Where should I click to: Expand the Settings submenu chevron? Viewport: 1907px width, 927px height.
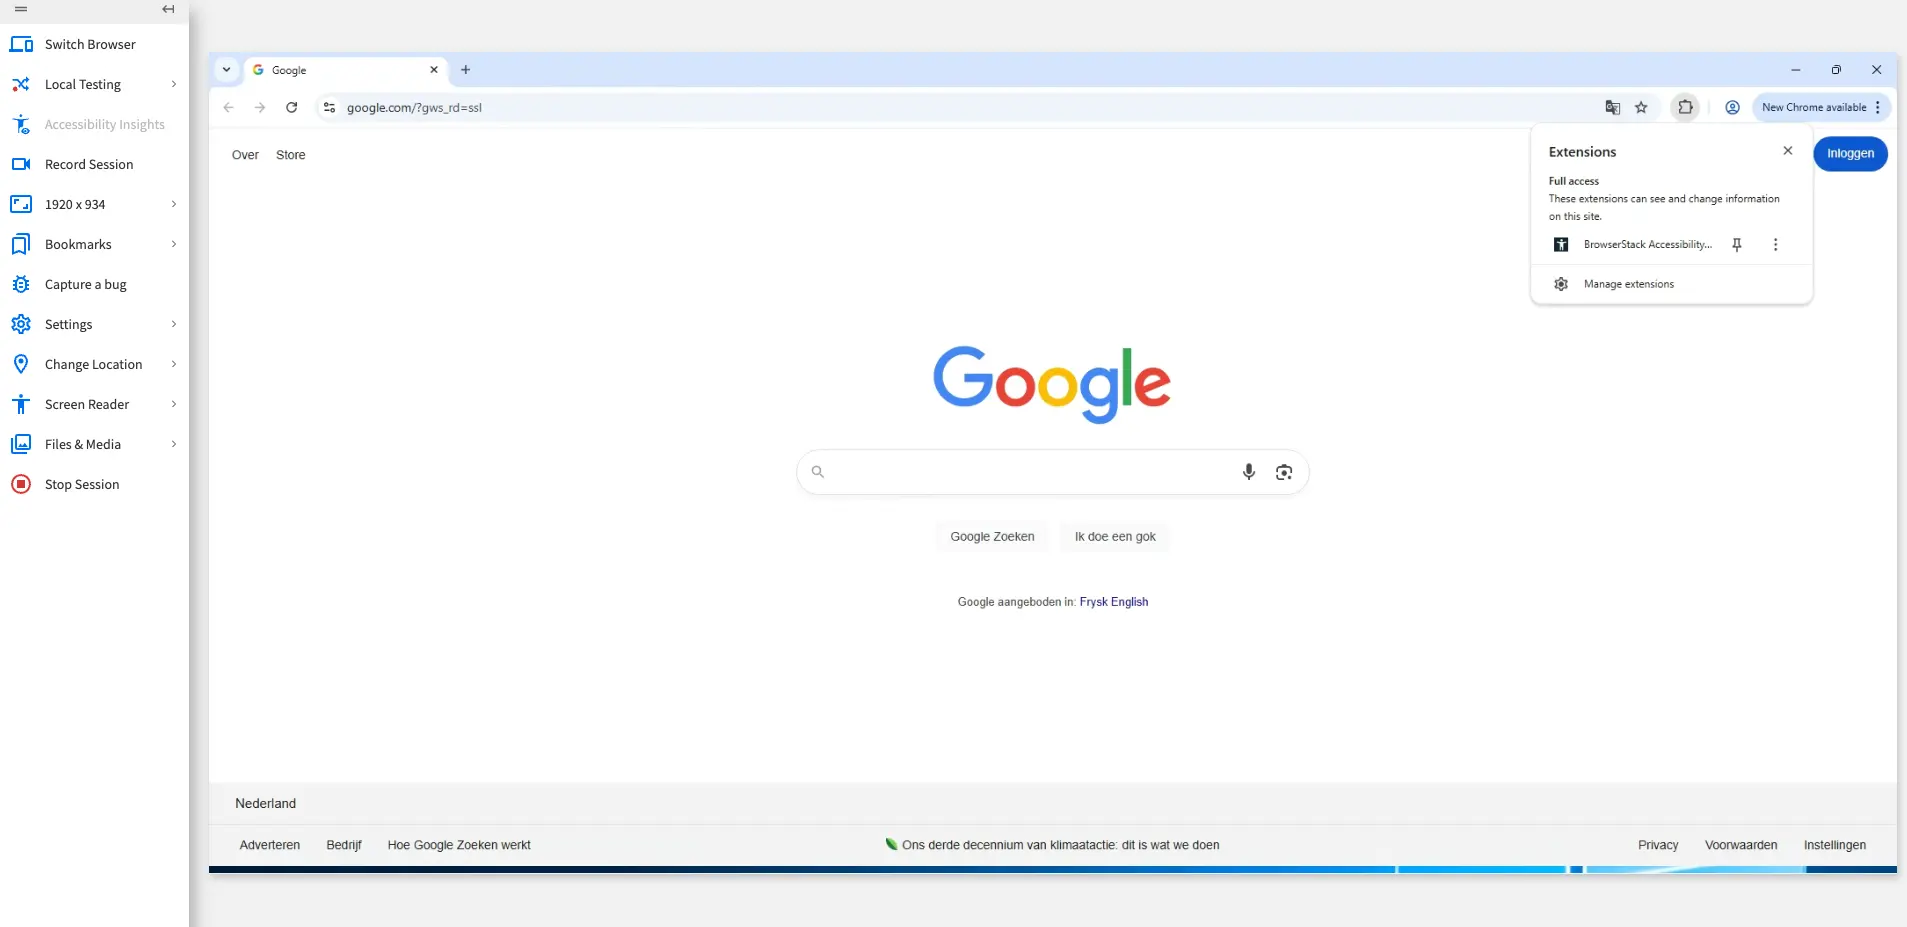174,324
